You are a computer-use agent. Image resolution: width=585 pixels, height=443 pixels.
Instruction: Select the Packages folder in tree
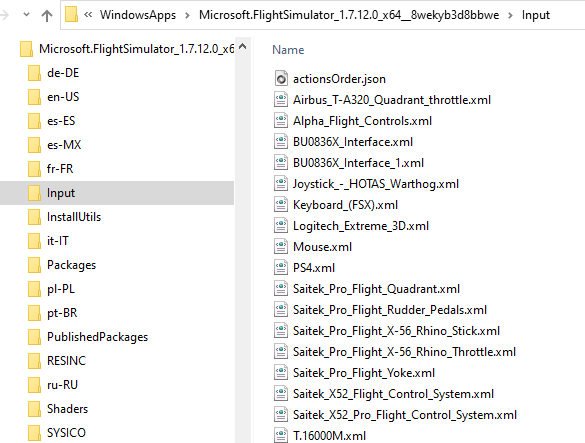point(62,265)
